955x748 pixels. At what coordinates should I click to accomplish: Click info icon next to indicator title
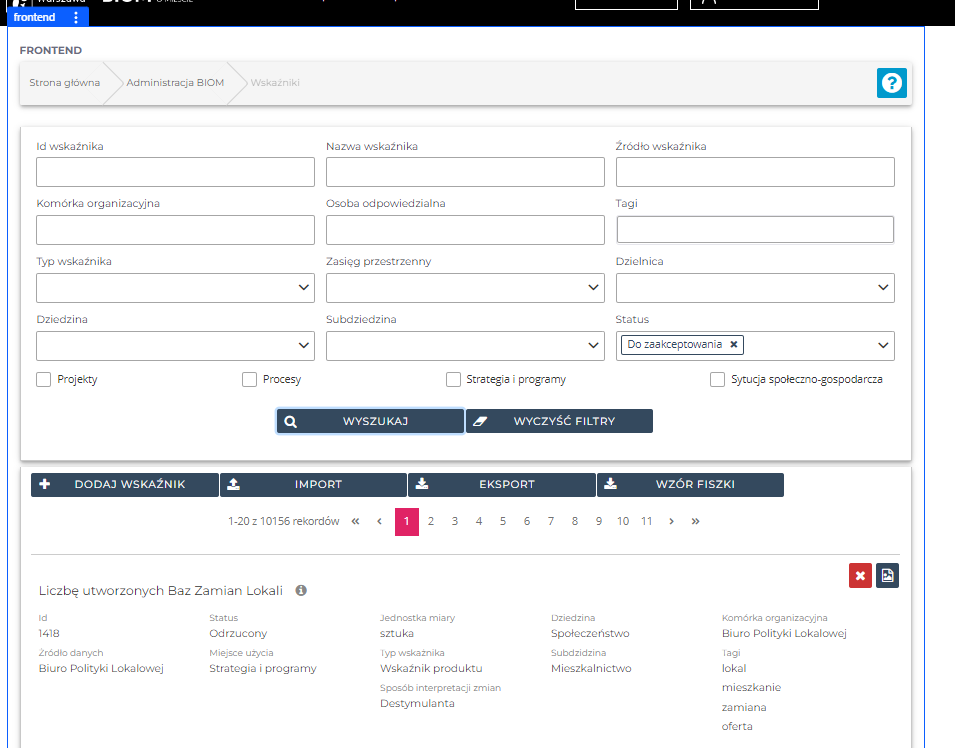click(301, 591)
